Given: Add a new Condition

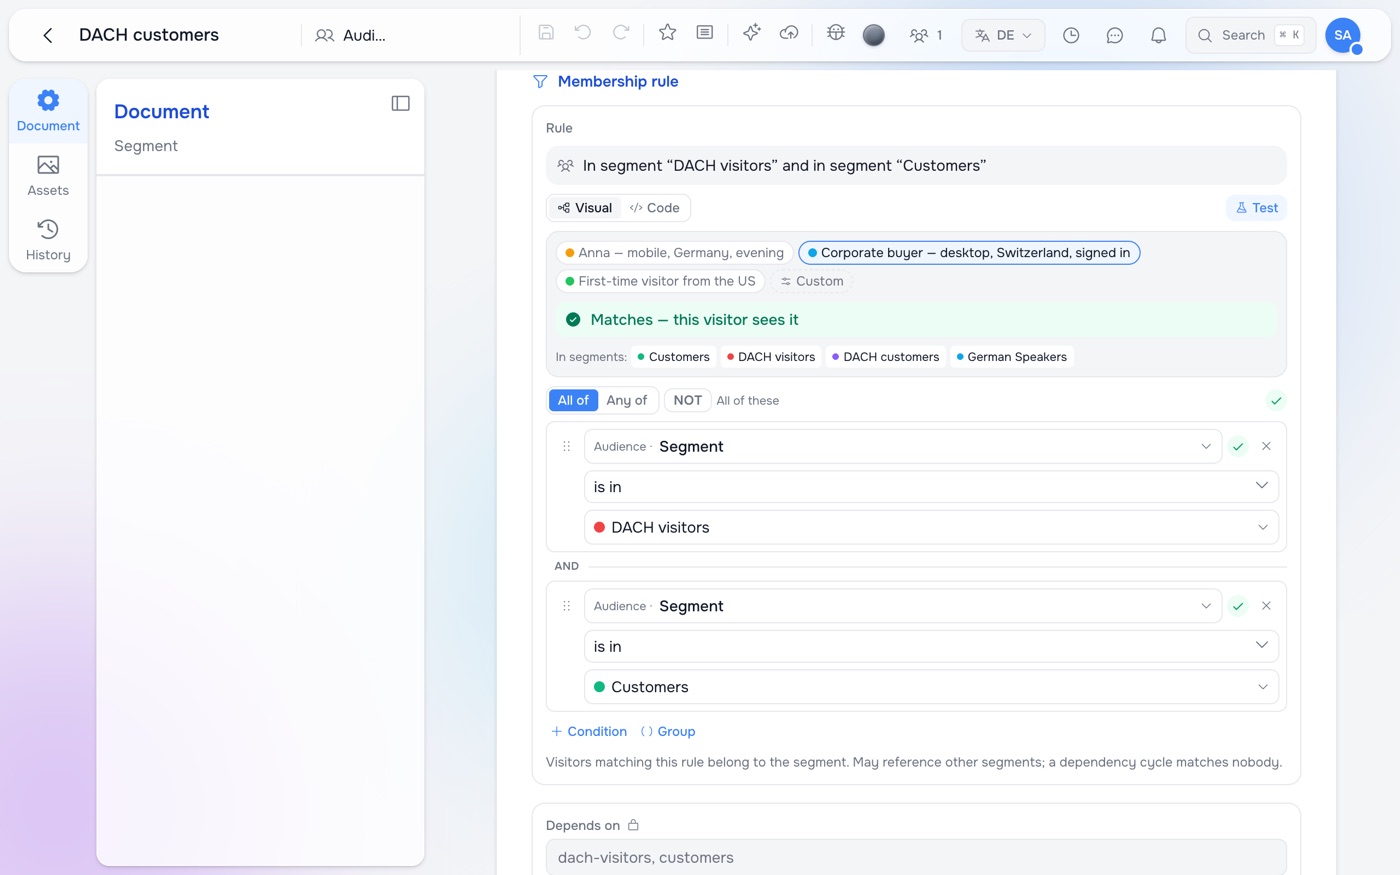Looking at the screenshot, I should (589, 732).
